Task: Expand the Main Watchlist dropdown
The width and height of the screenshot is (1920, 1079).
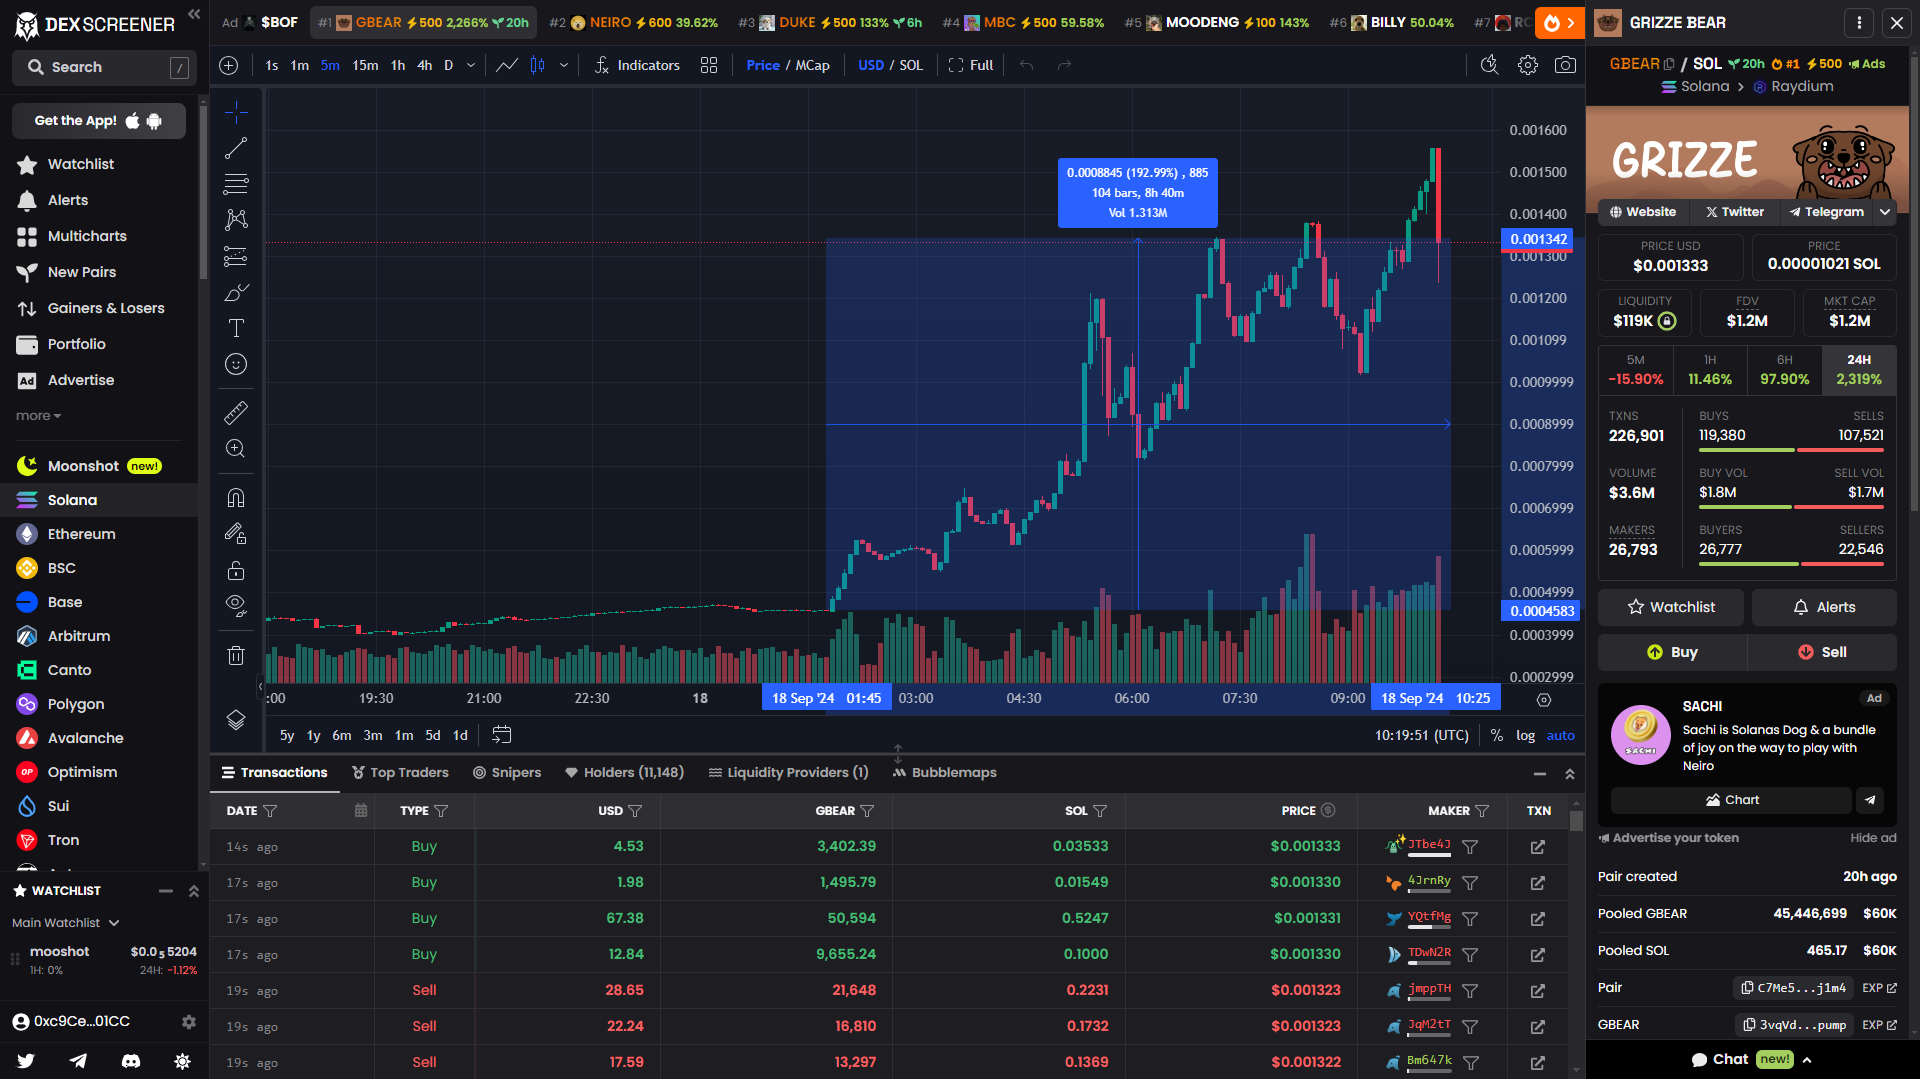Action: [x=66, y=923]
